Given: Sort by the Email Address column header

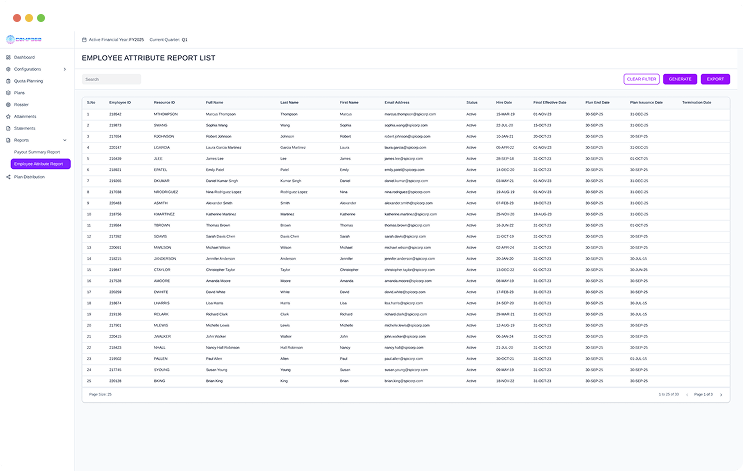Looking at the screenshot, I should (397, 102).
